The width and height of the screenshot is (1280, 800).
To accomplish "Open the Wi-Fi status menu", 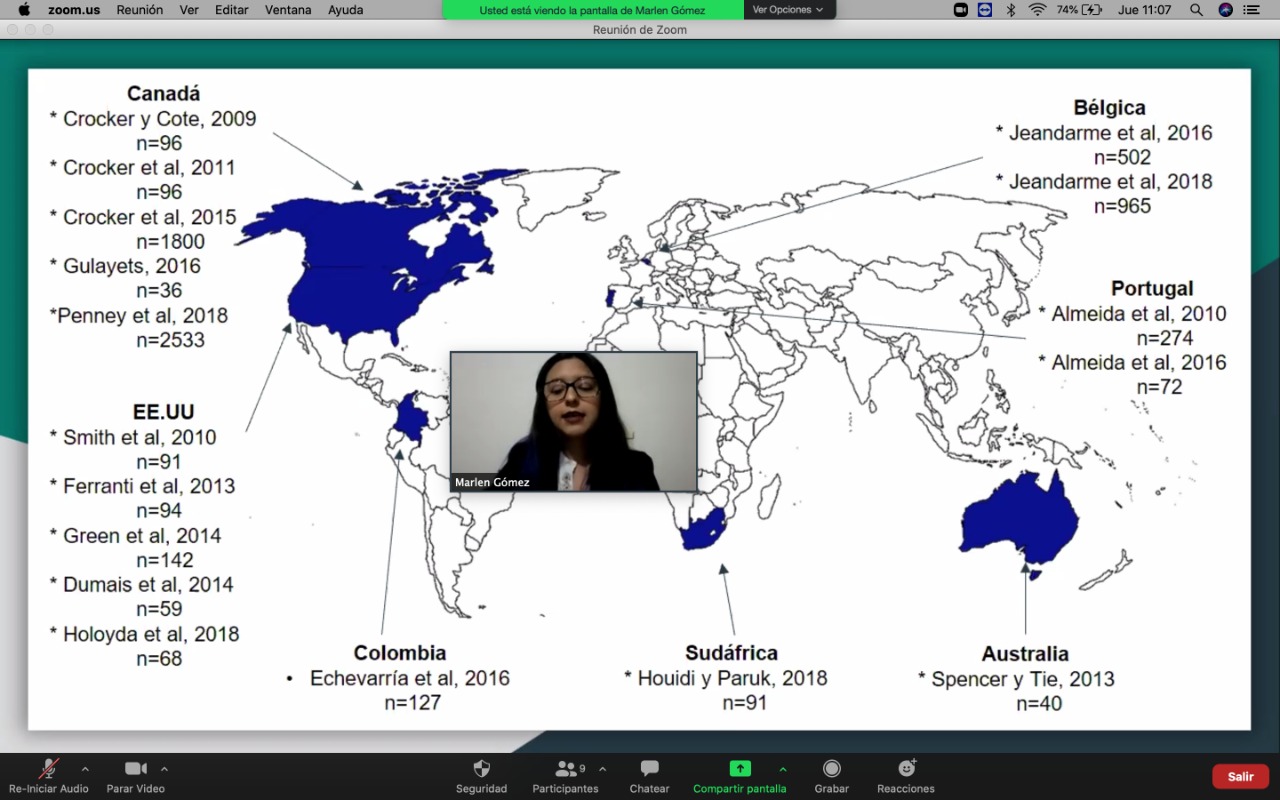I will [1037, 10].
